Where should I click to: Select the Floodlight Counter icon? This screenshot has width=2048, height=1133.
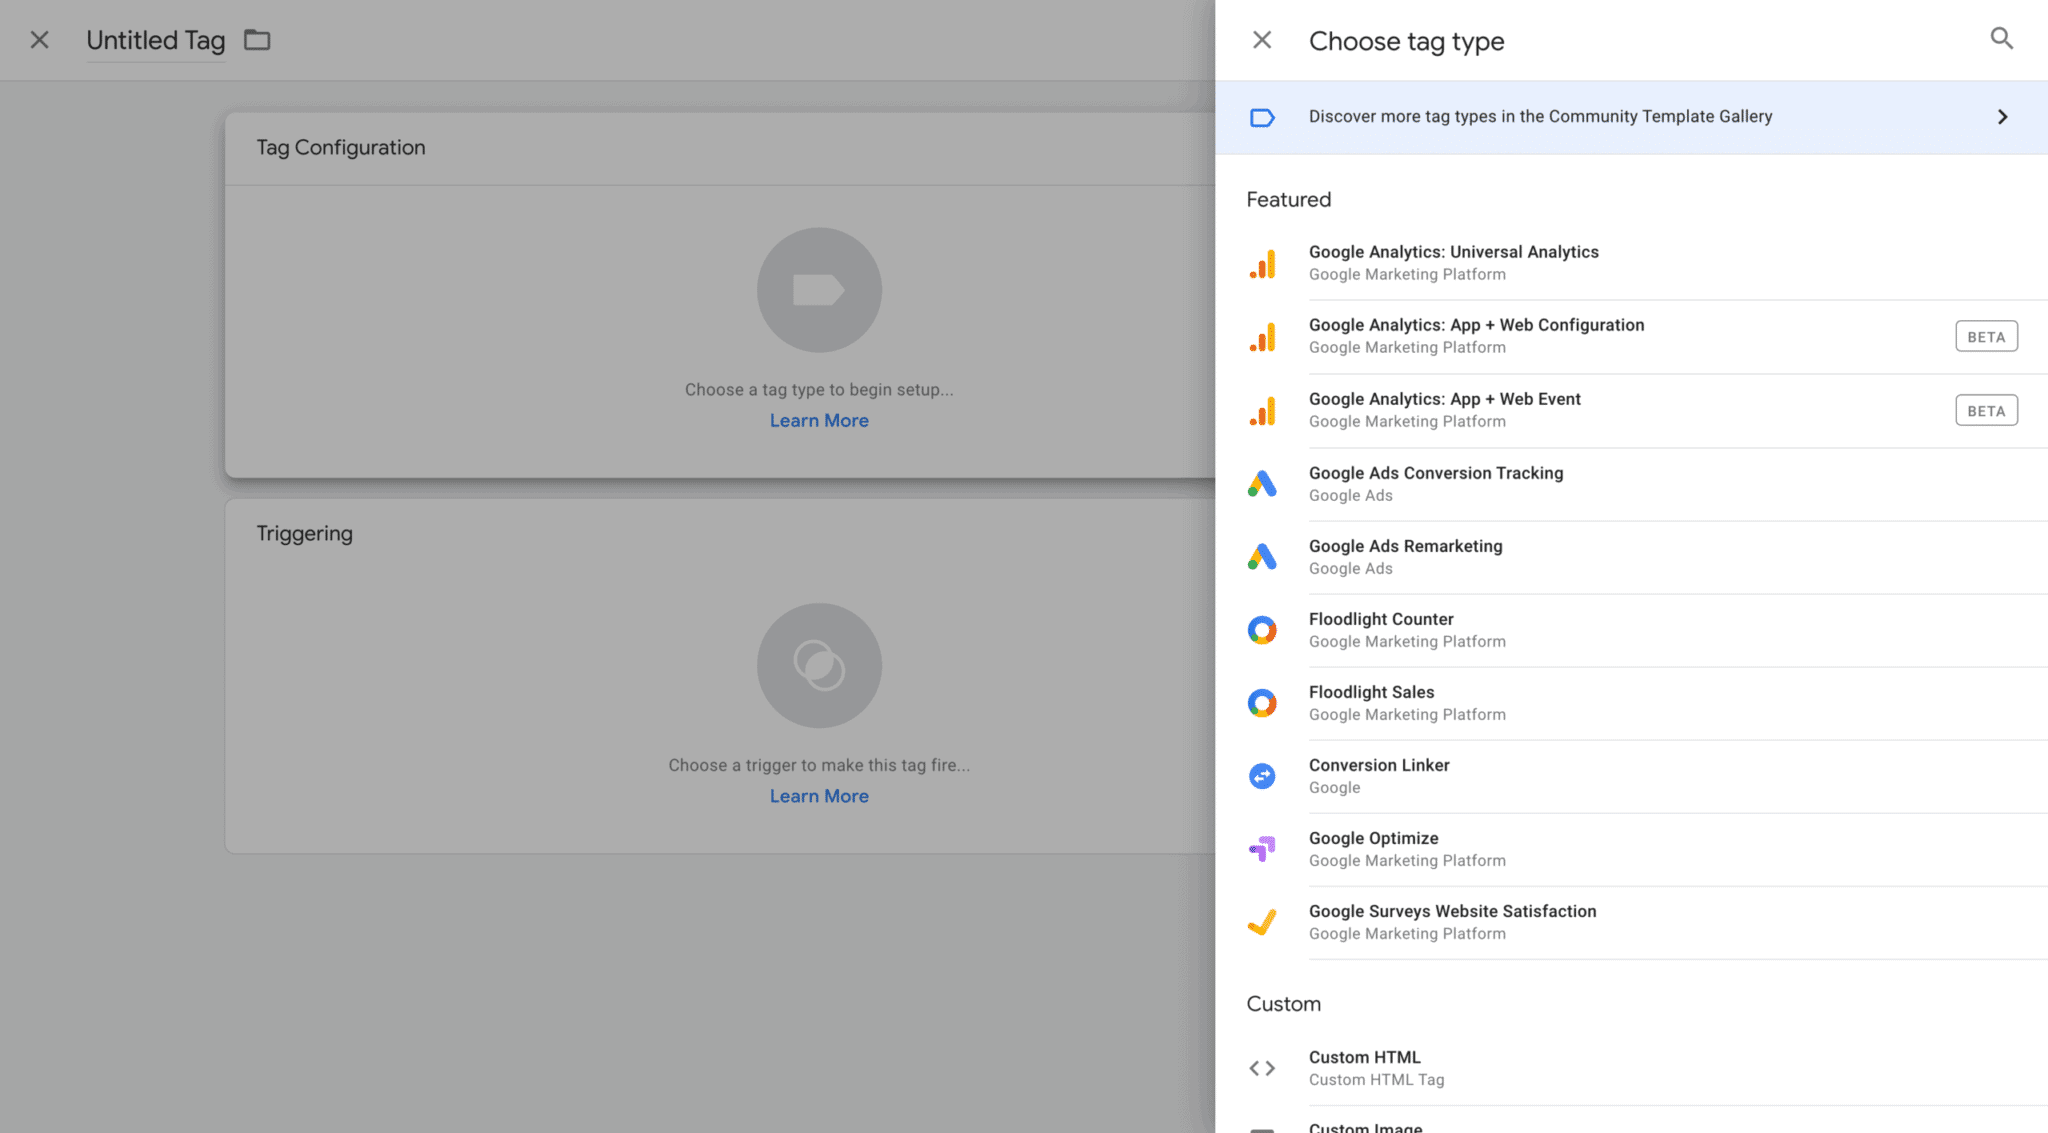(1263, 629)
